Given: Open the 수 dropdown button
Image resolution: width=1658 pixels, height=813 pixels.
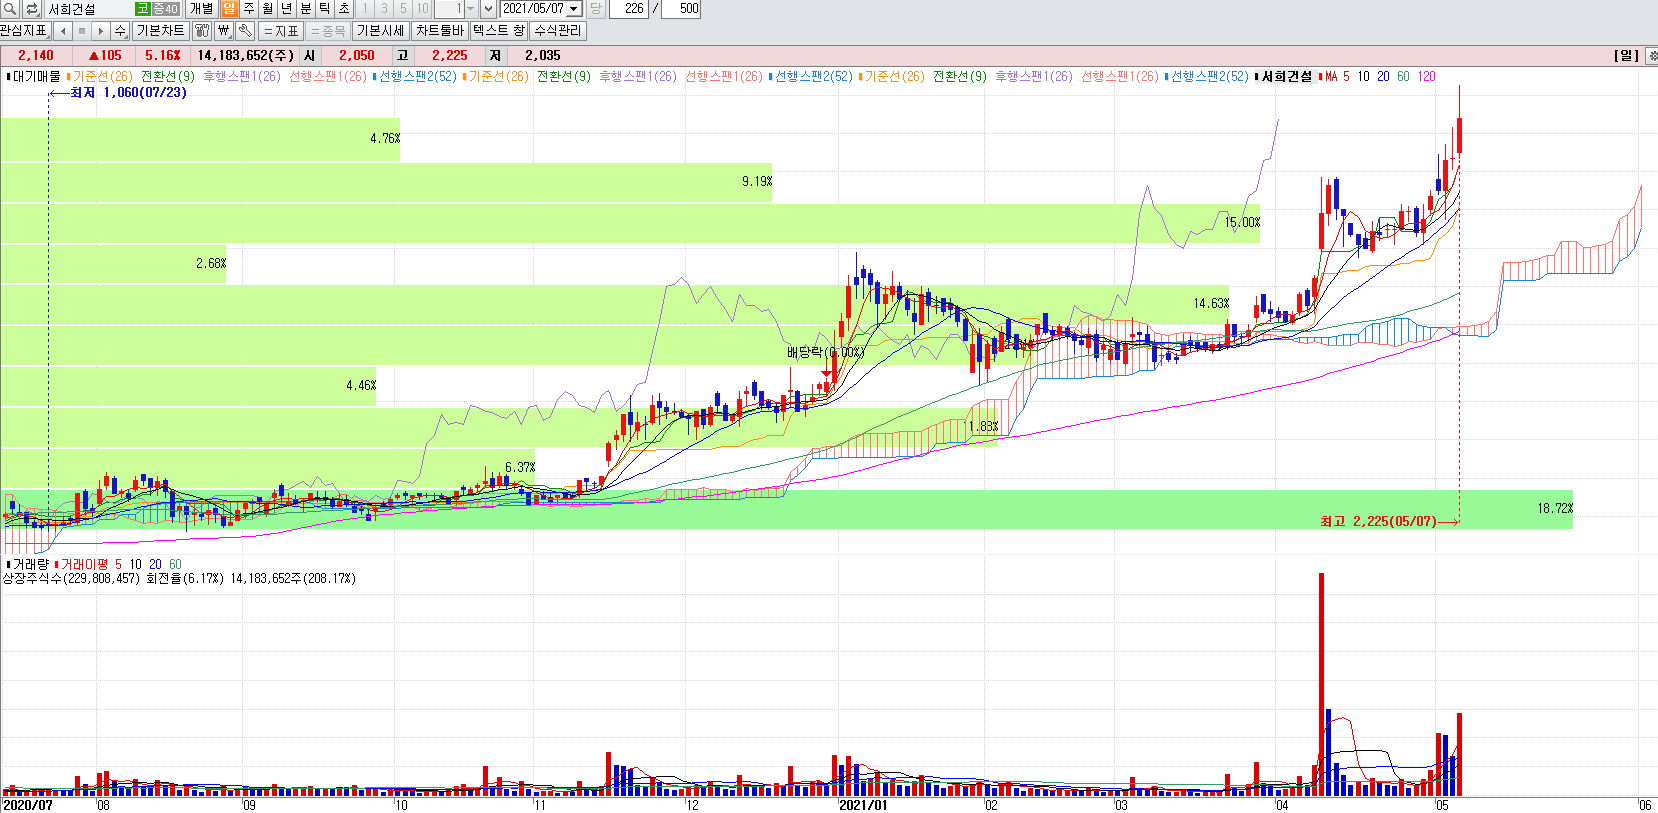Looking at the screenshot, I should [120, 31].
